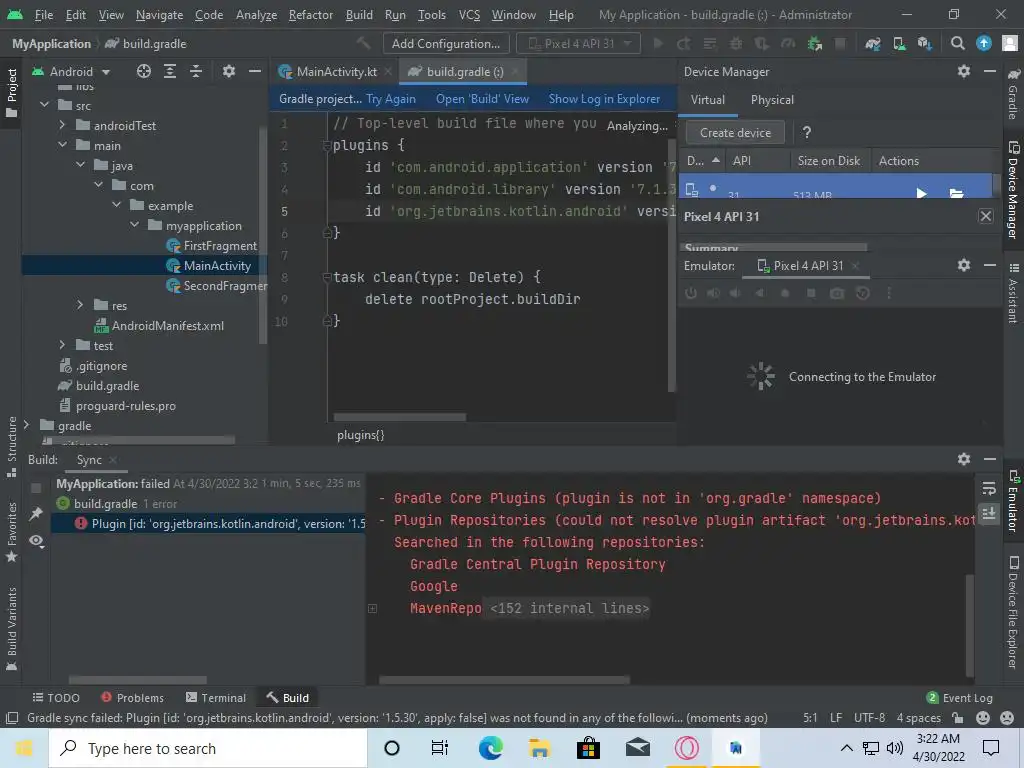Click the Add Configuration button
1024x768 pixels.
(445, 44)
